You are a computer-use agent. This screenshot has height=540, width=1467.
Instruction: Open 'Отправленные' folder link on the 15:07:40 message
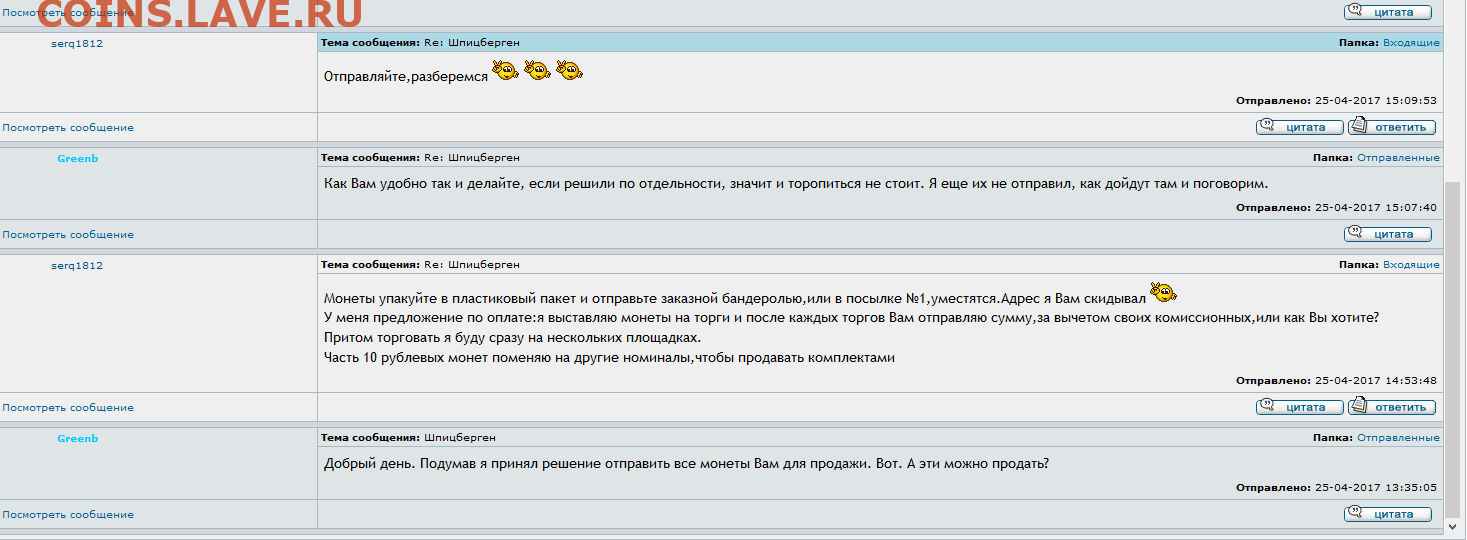click(x=1398, y=158)
